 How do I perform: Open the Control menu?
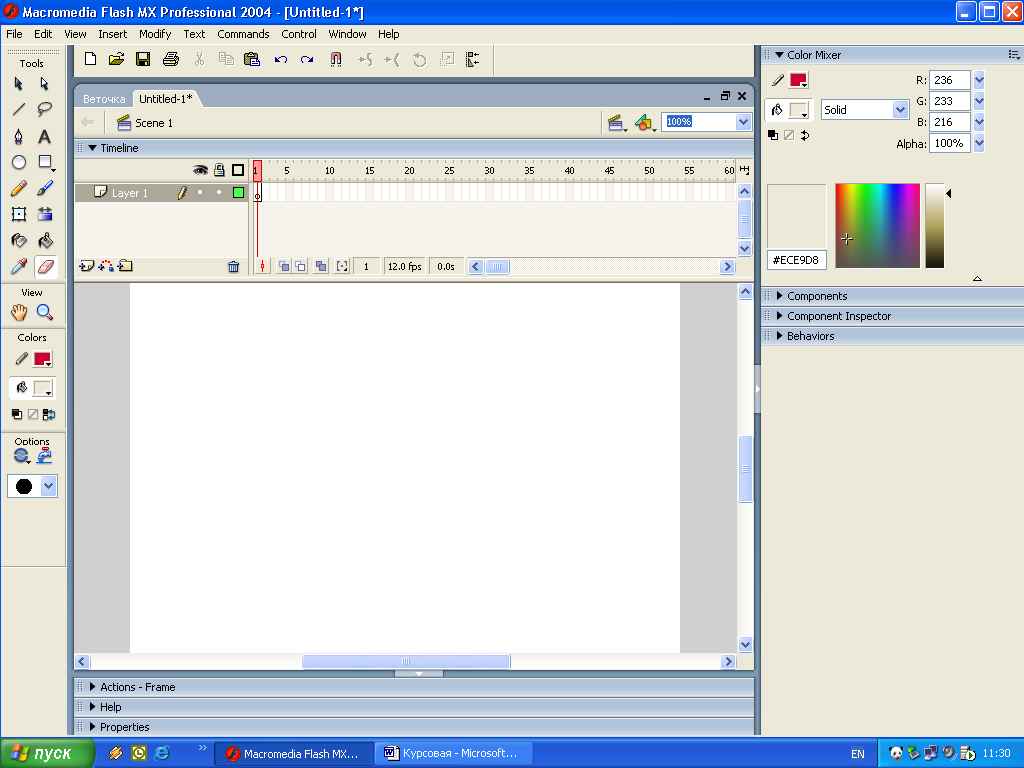click(x=298, y=34)
